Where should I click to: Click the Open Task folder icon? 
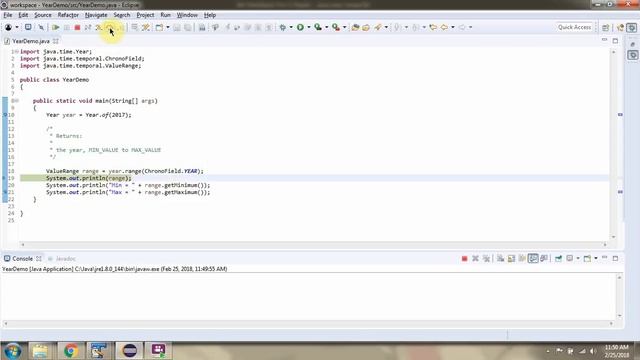tap(366, 27)
